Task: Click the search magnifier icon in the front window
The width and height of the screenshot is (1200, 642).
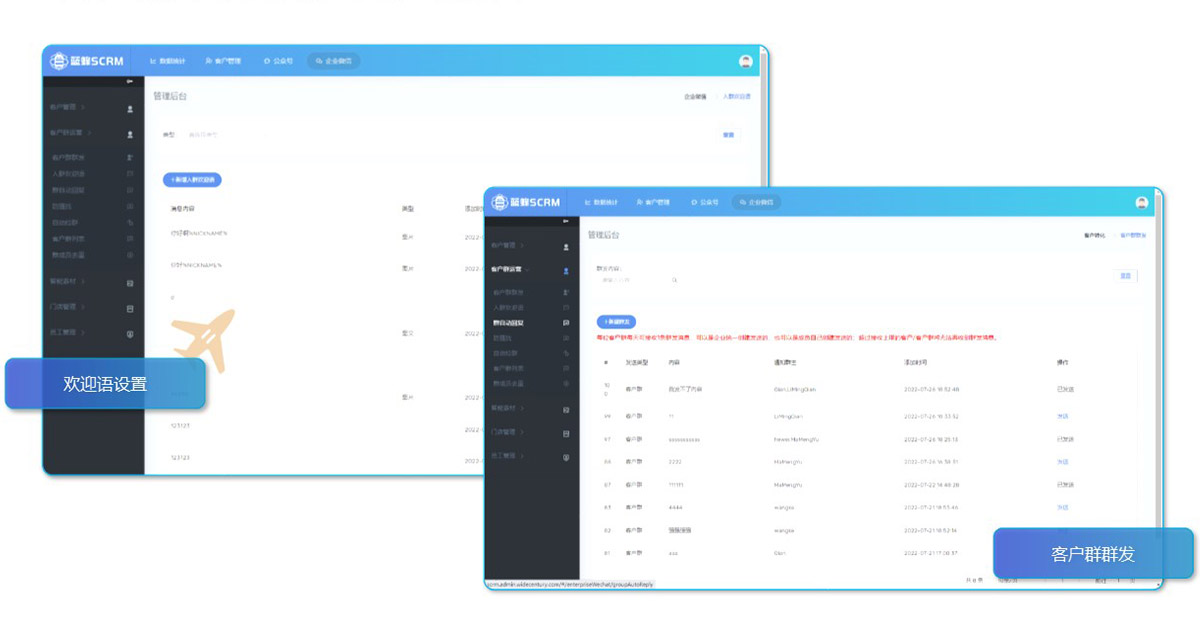Action: click(675, 280)
